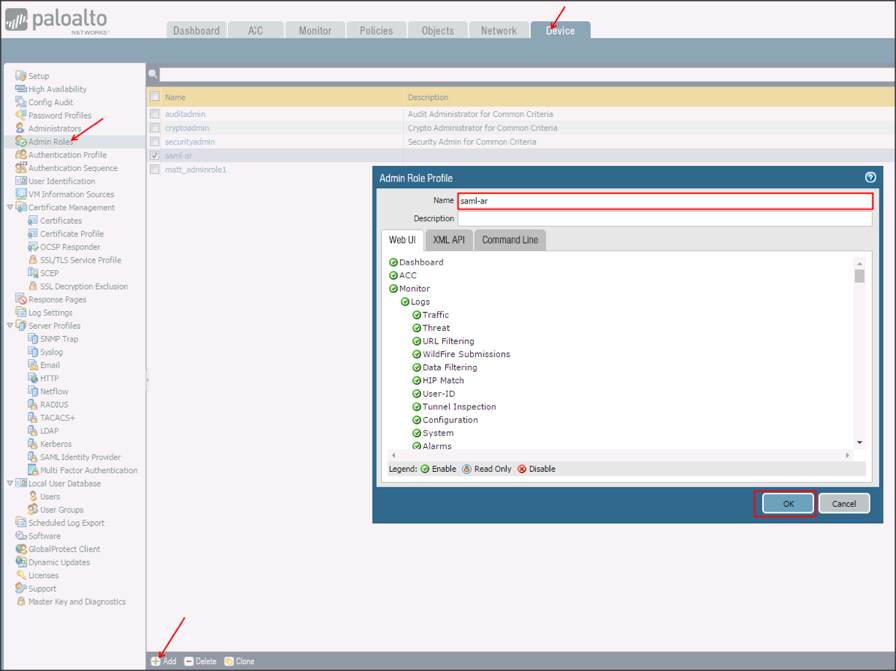This screenshot has width=896, height=671.
Task: Tick the matt_adminrole1 row checkbox
Action: coord(155,170)
